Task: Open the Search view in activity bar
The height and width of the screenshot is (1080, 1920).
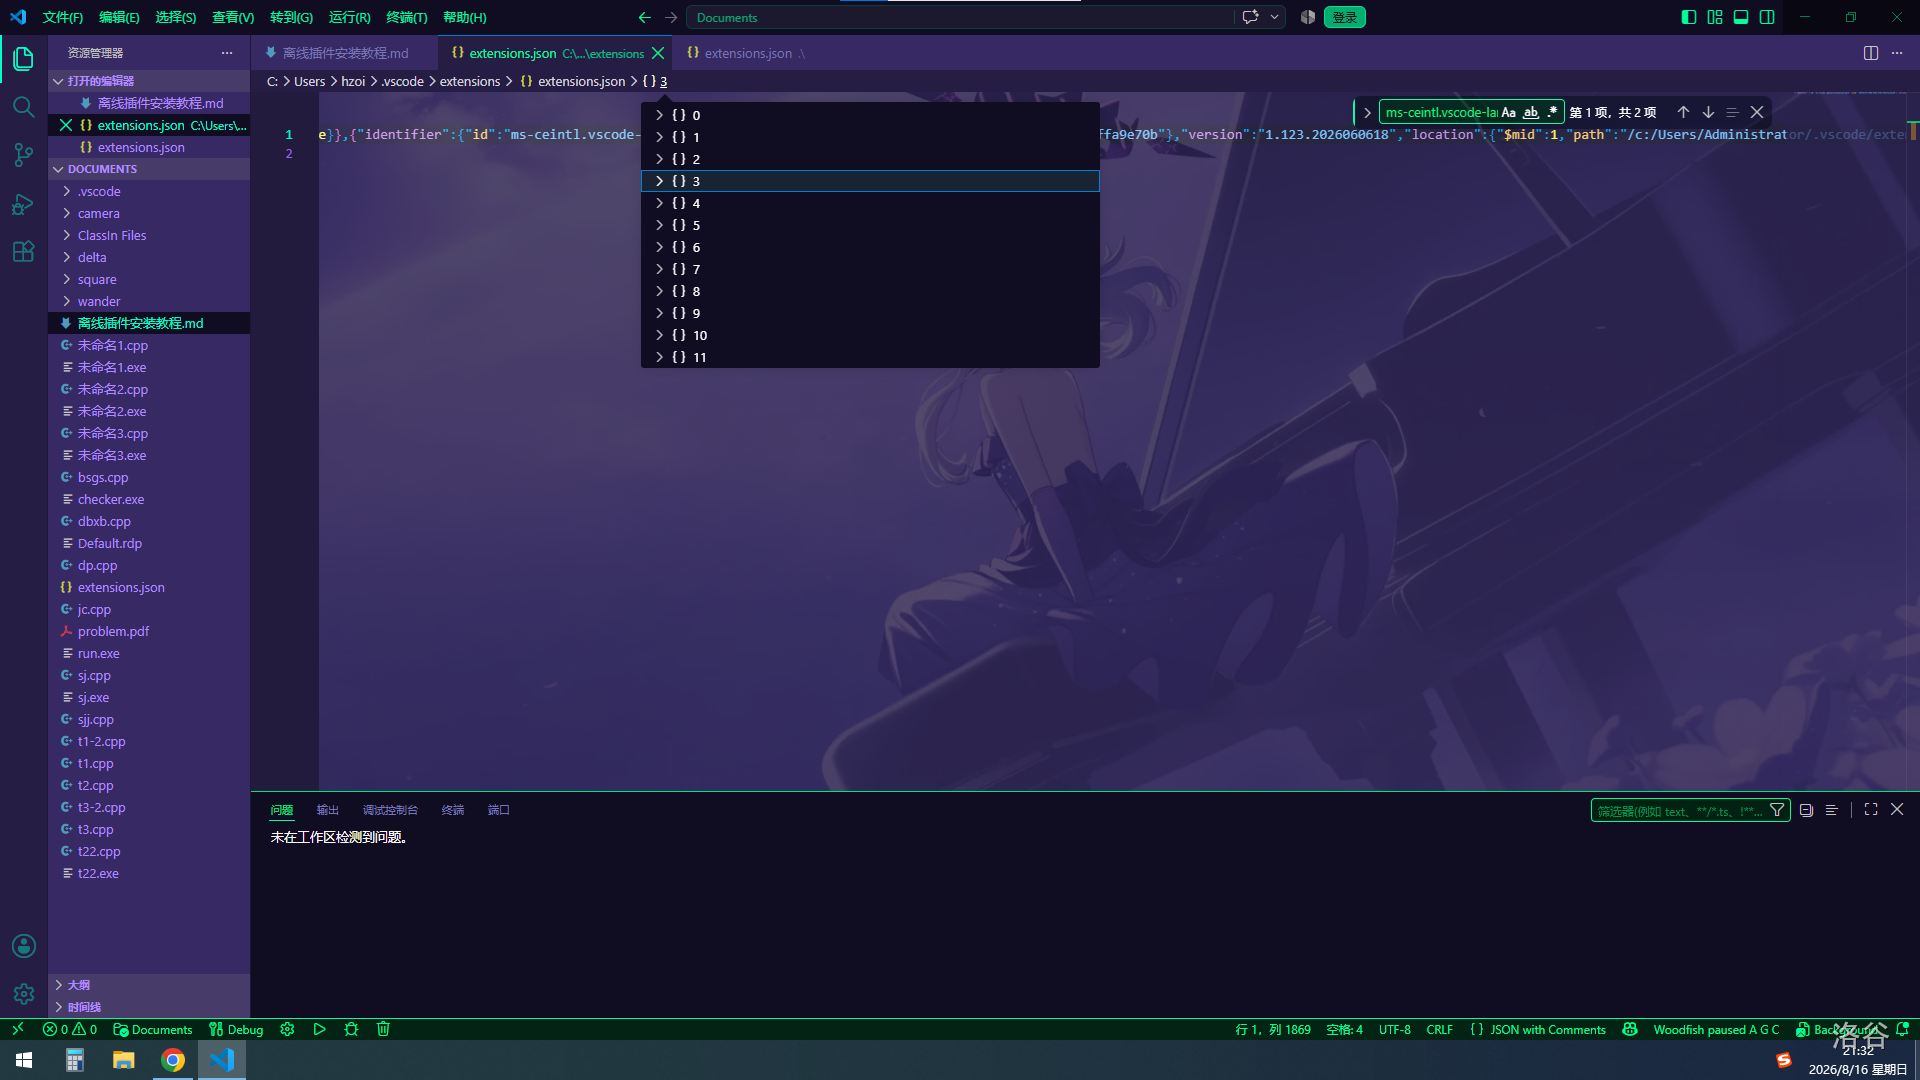Action: (x=24, y=107)
